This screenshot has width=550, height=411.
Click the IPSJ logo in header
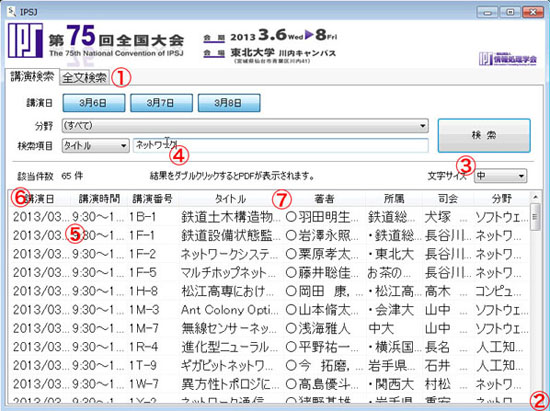click(x=26, y=40)
